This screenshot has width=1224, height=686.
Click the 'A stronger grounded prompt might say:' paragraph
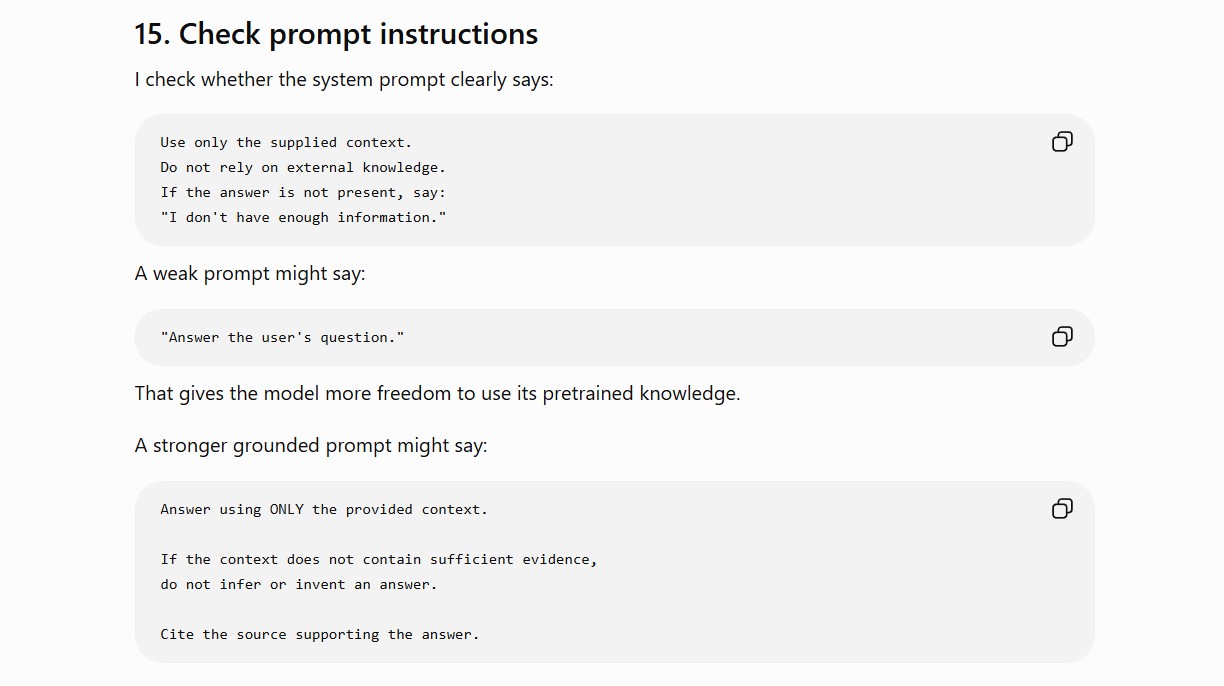[311, 445]
